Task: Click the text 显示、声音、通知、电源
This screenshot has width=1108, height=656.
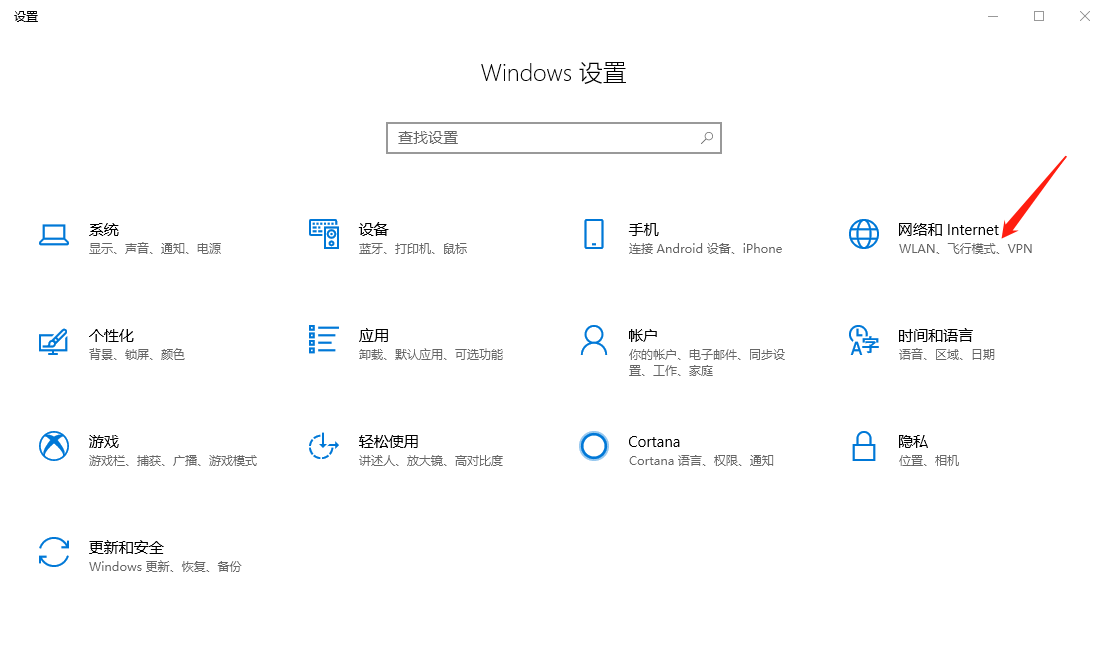Action: (155, 249)
